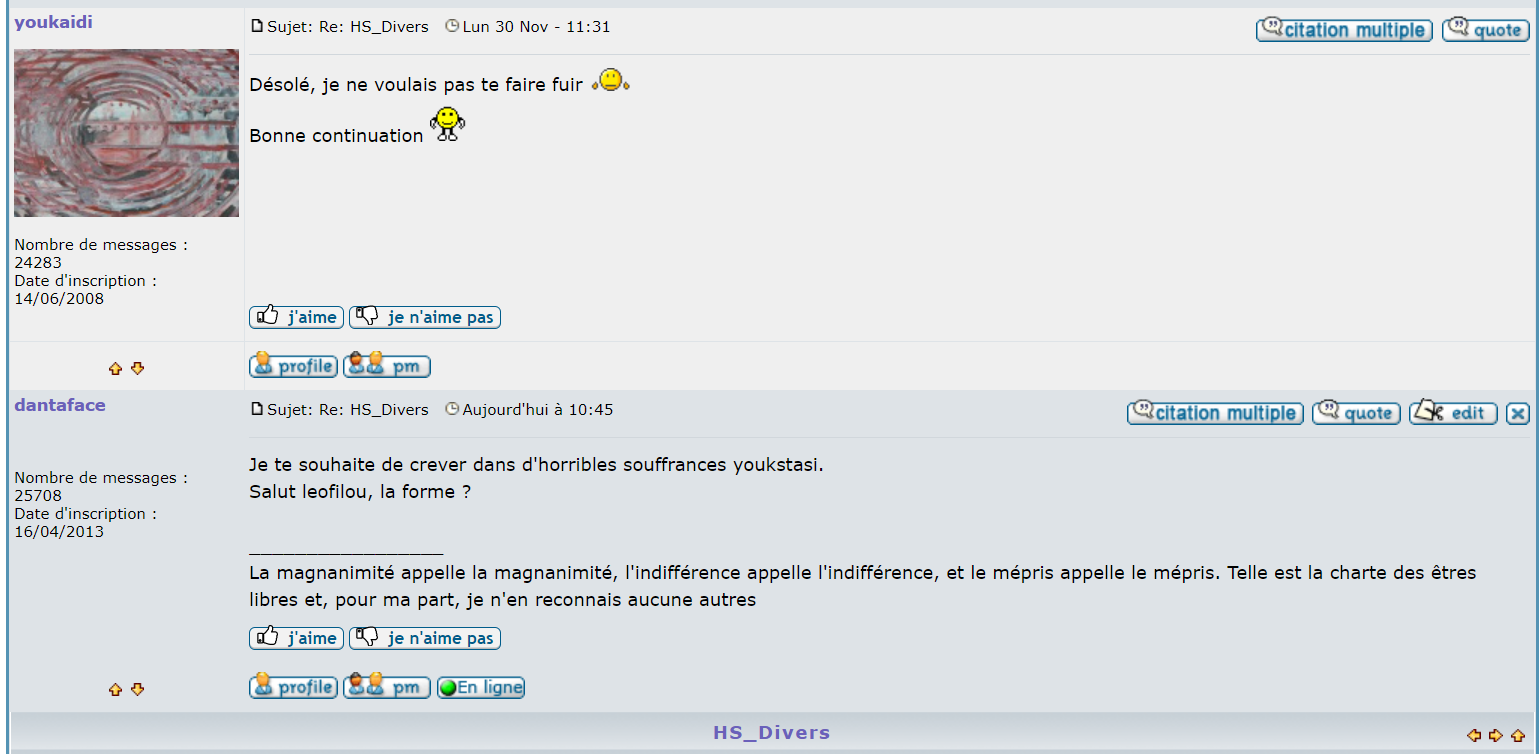Click left arrow in HS_Divers footer bar

coord(1473,736)
